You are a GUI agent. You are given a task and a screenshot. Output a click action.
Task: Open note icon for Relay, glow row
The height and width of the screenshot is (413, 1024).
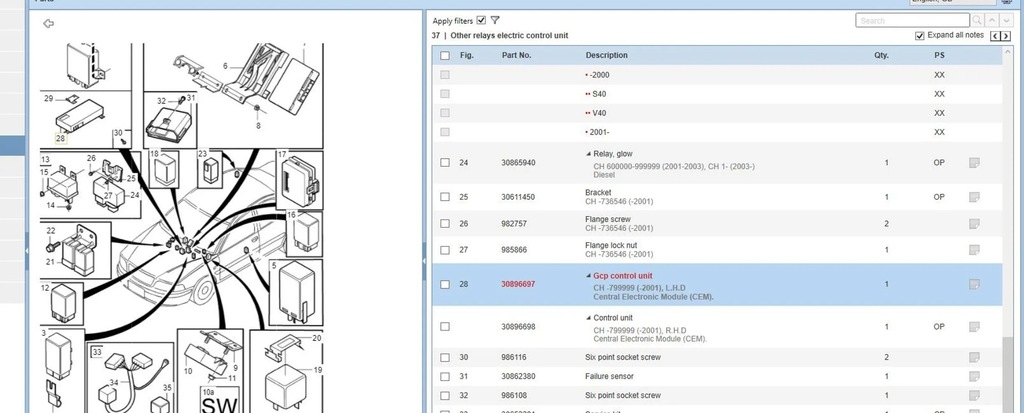(x=974, y=163)
